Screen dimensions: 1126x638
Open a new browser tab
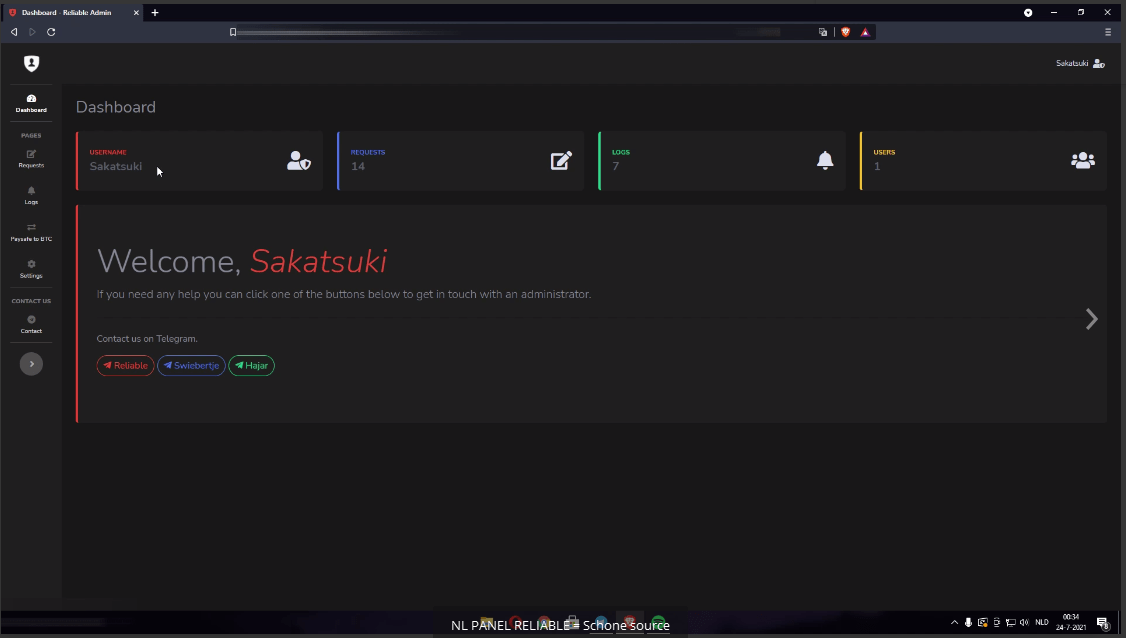pos(155,12)
